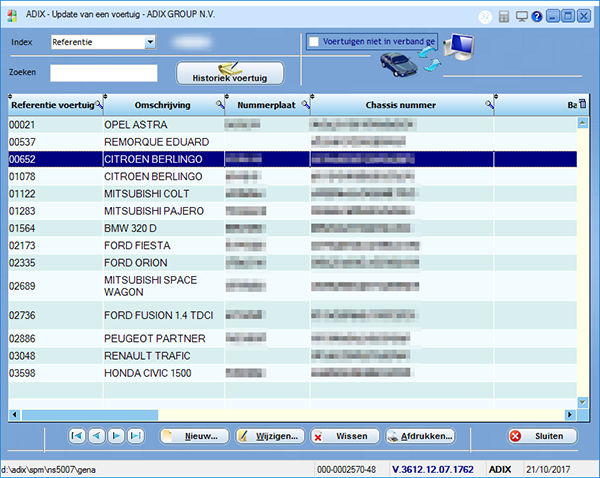Click the ADIX label in status bar
This screenshot has width=600, height=478.
[x=500, y=469]
